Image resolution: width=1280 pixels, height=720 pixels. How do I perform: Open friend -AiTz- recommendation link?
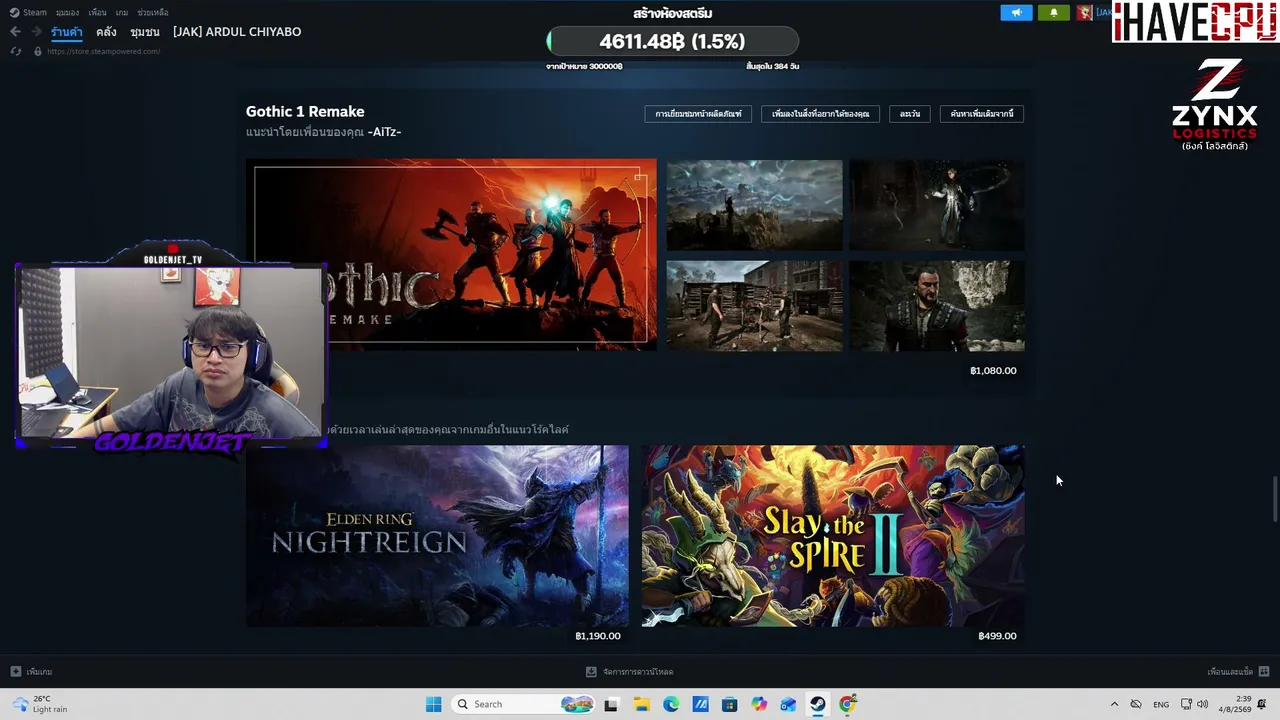[x=384, y=132]
